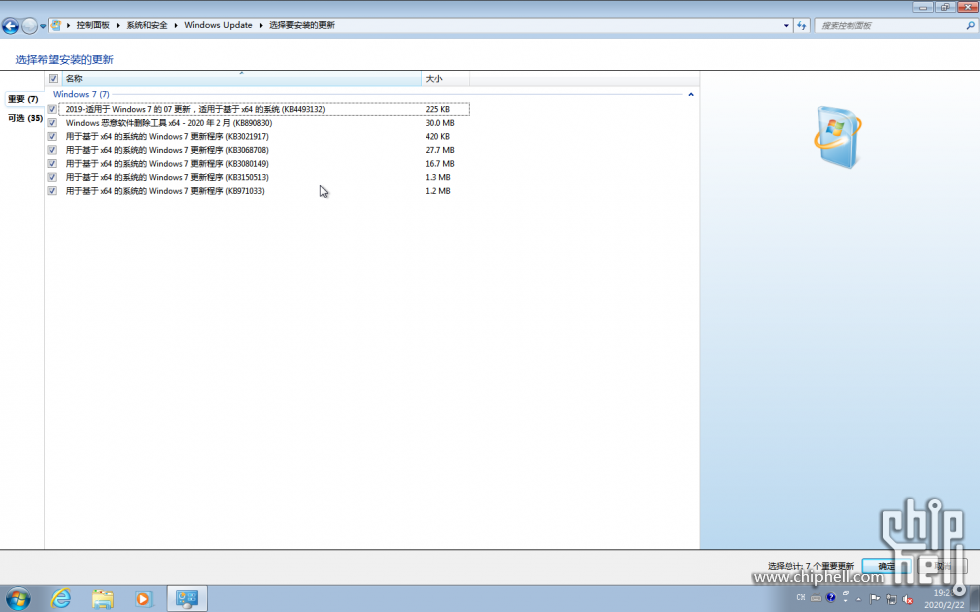The image size is (980, 612).
Task: Collapse the Windows 7 (7) group chevron
Action: pos(691,94)
